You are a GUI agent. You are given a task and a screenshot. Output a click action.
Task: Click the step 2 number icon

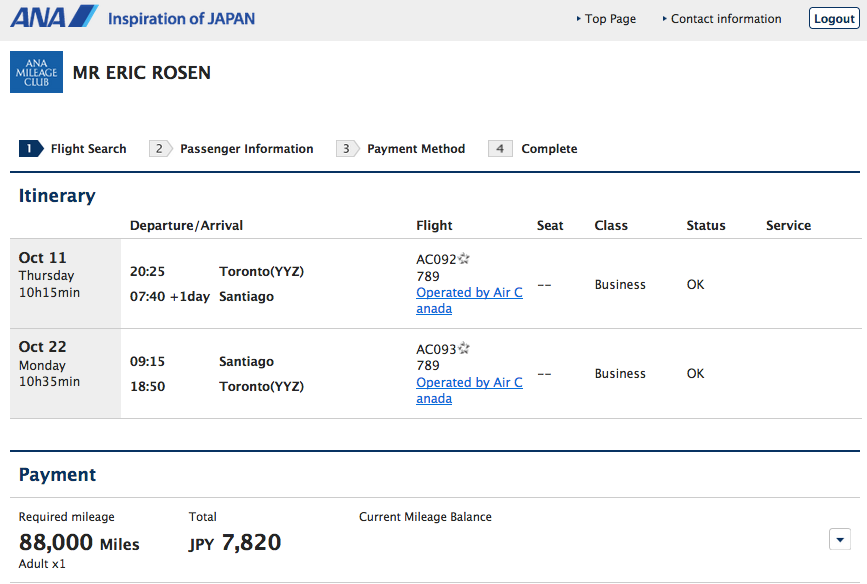tap(160, 149)
